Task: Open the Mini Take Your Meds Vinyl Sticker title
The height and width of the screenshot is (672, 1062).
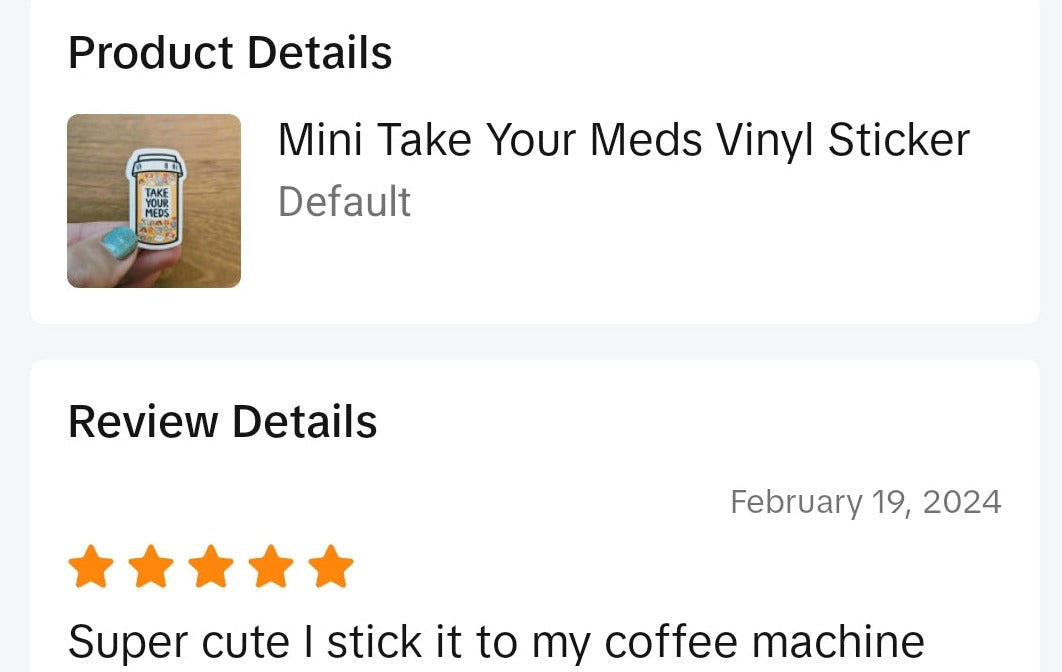Action: tap(623, 140)
